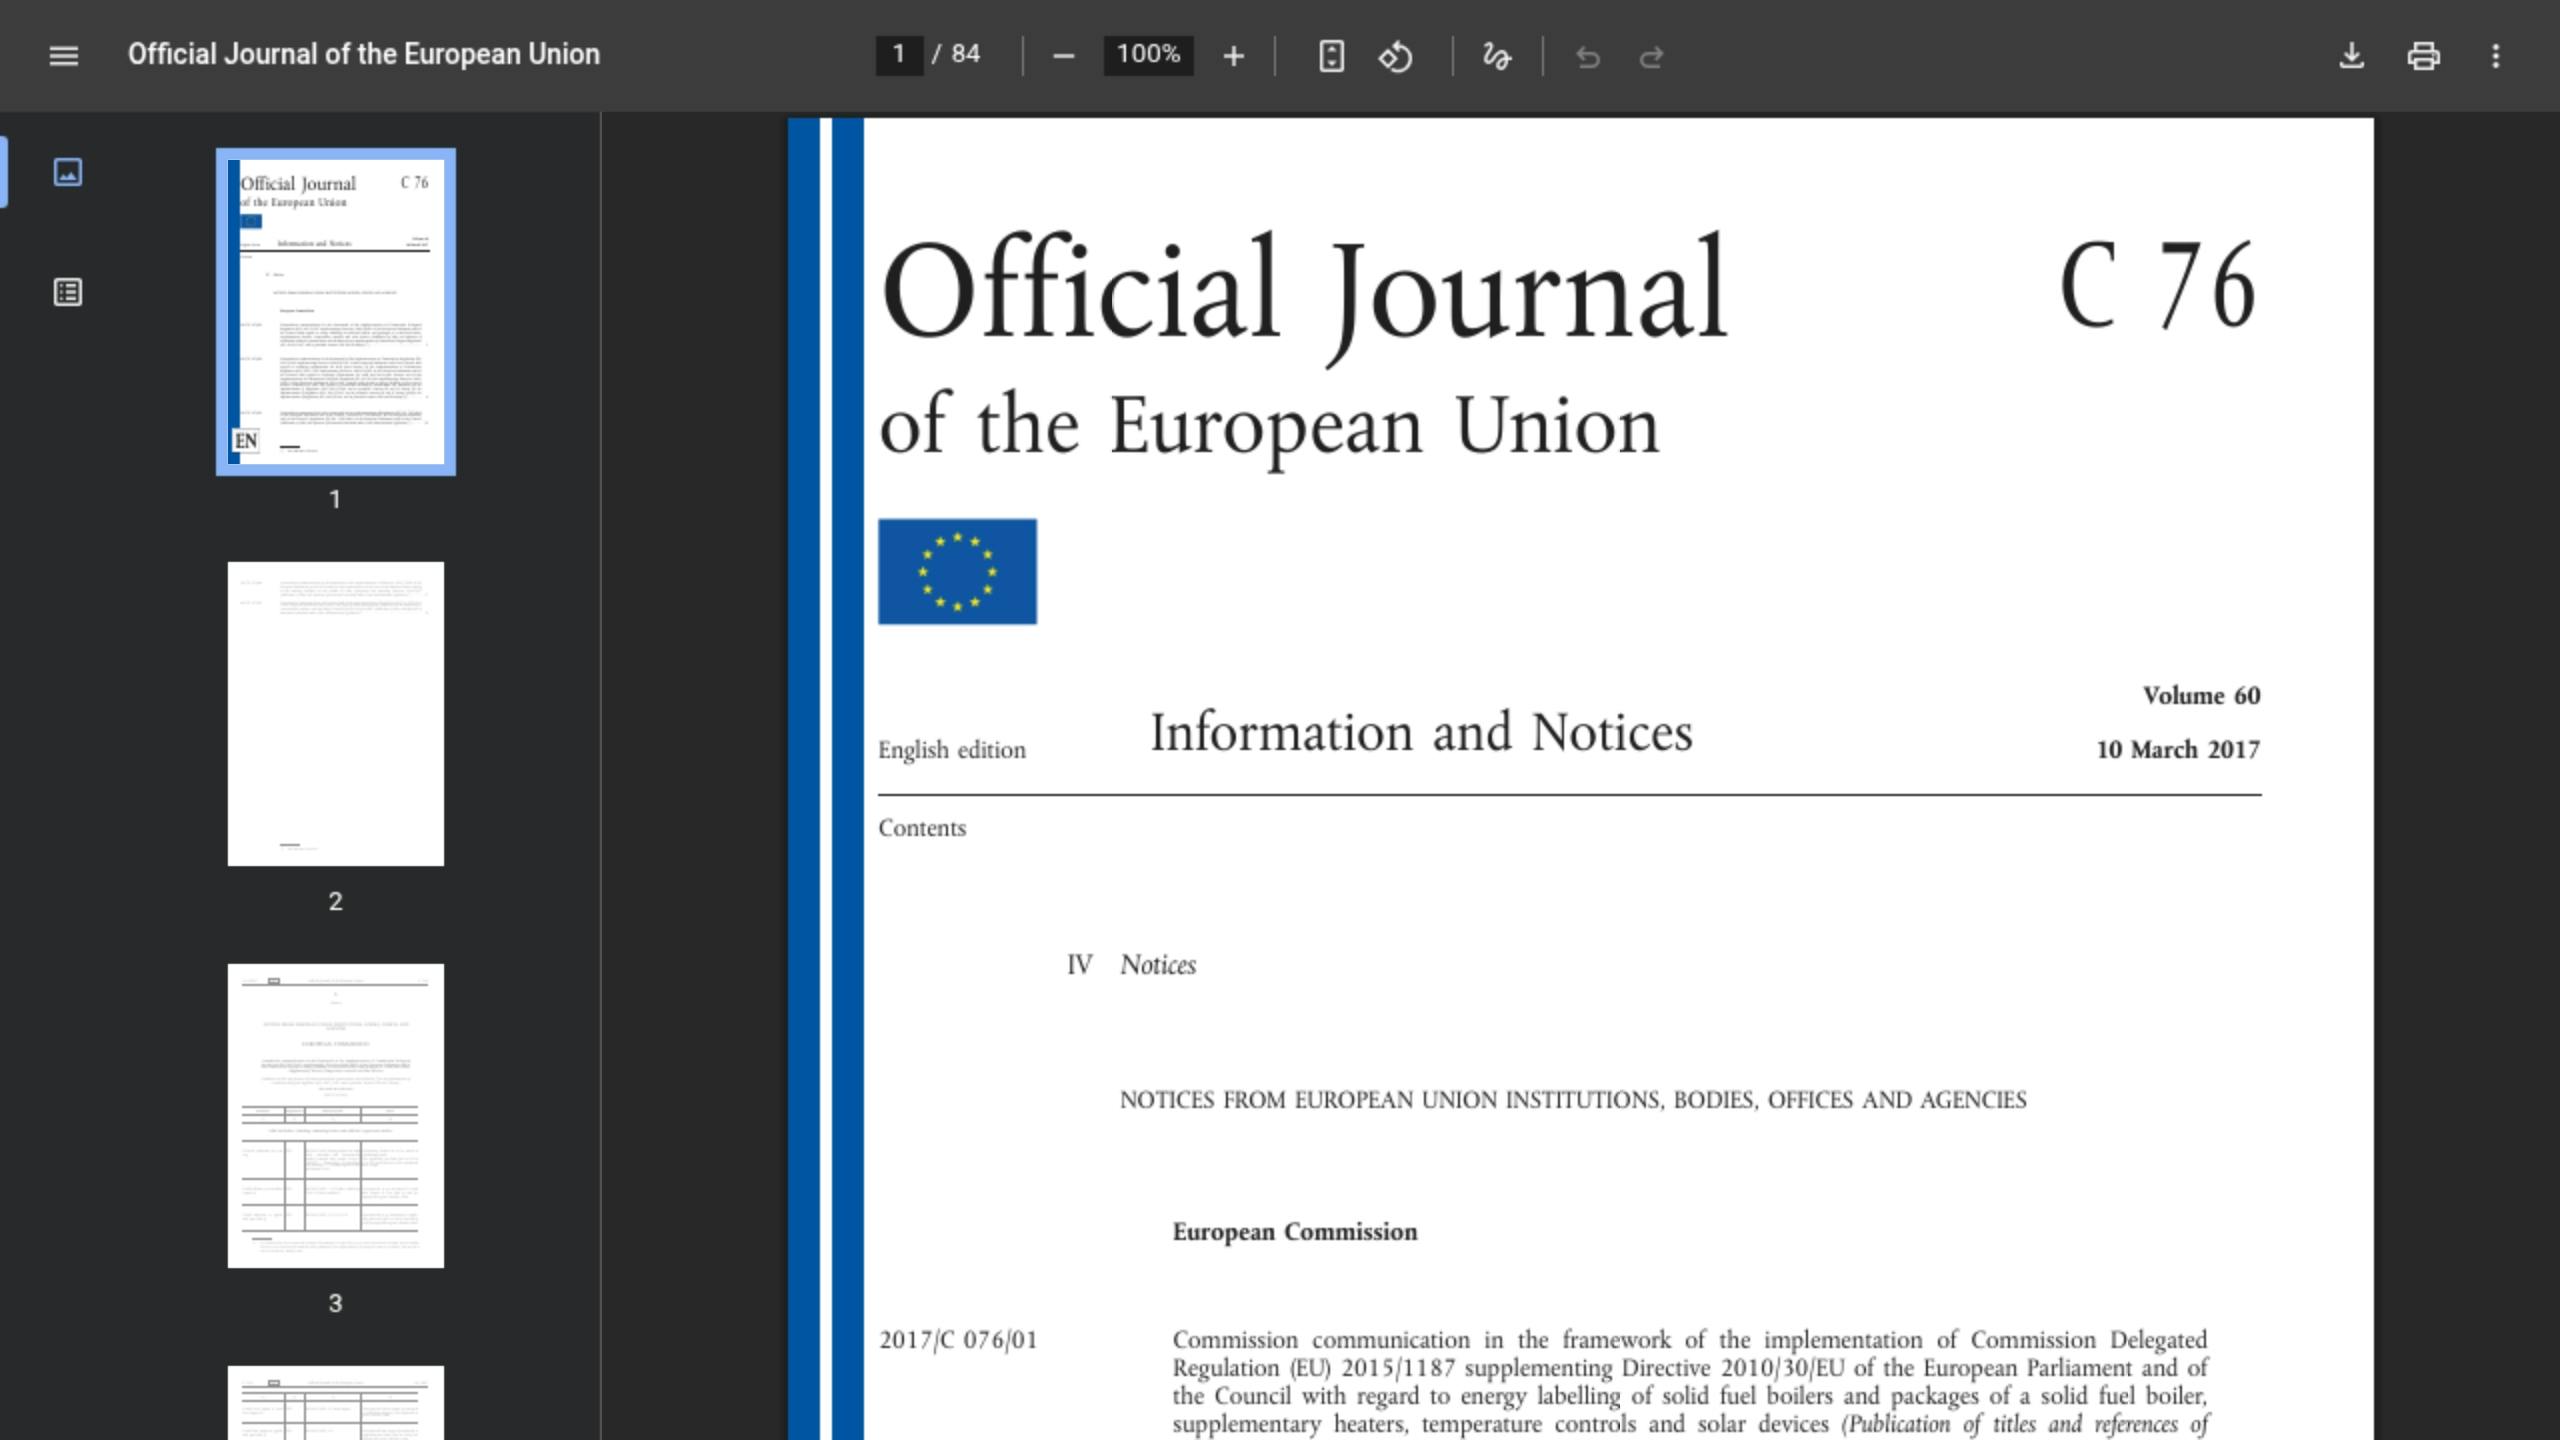Click the fit to page icon
The width and height of the screenshot is (2560, 1440).
1331,57
